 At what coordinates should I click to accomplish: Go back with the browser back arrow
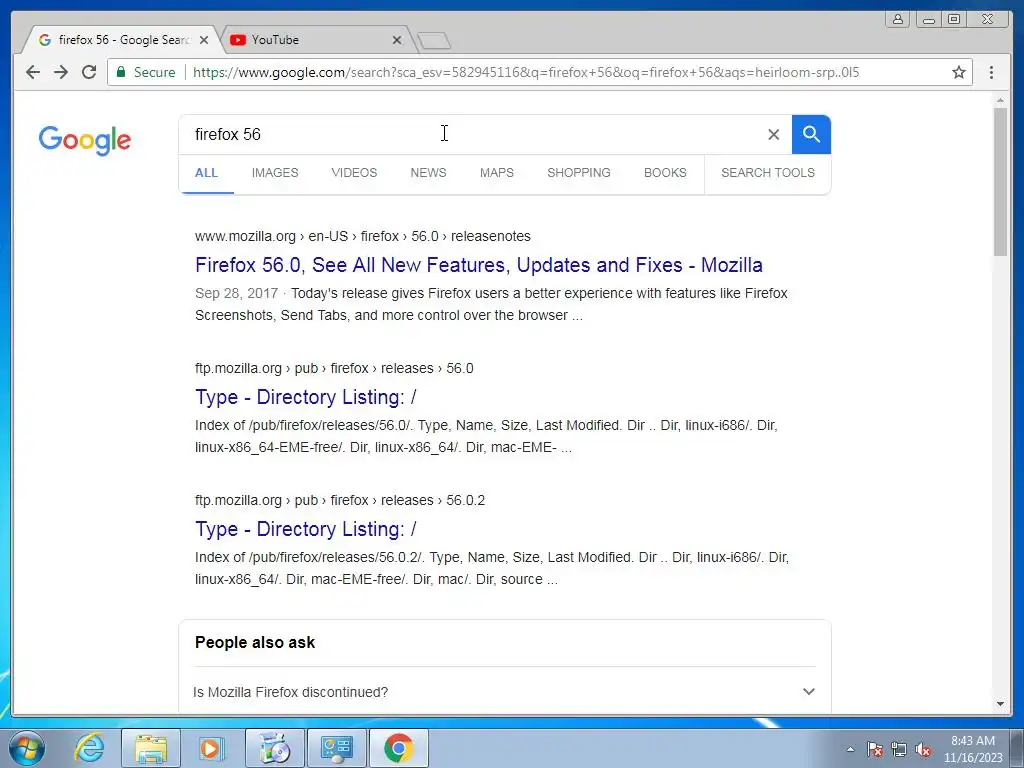(33, 72)
